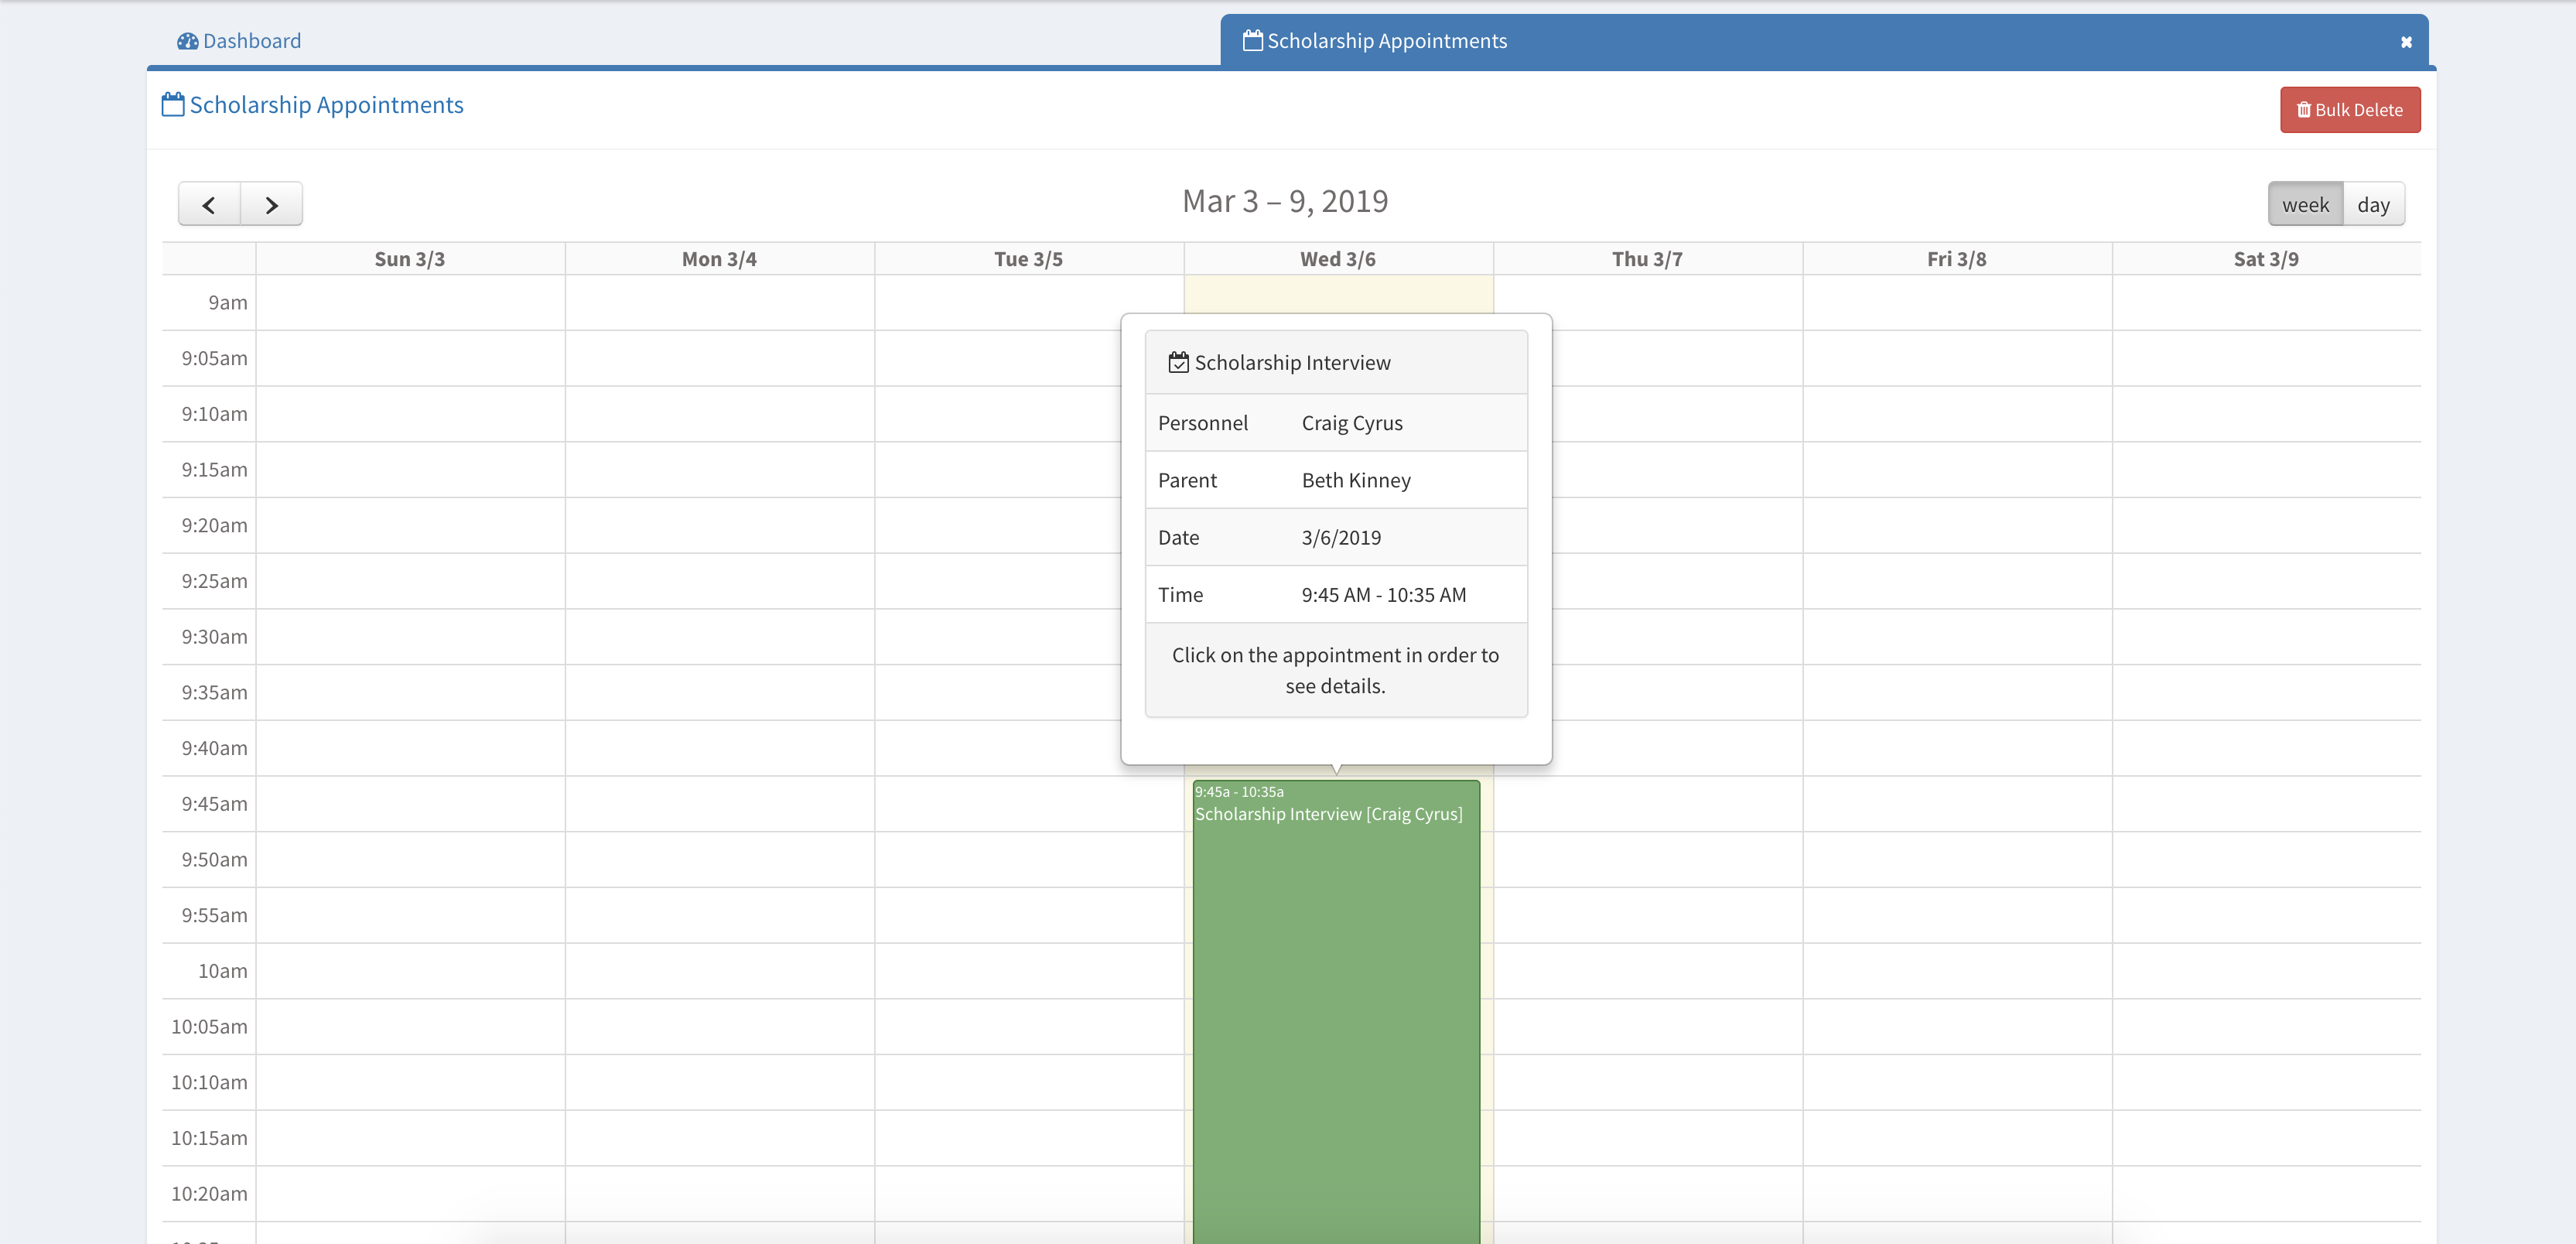Click the Tue 3/5 column header
Screen dimensions: 2576x1244
(1028, 259)
